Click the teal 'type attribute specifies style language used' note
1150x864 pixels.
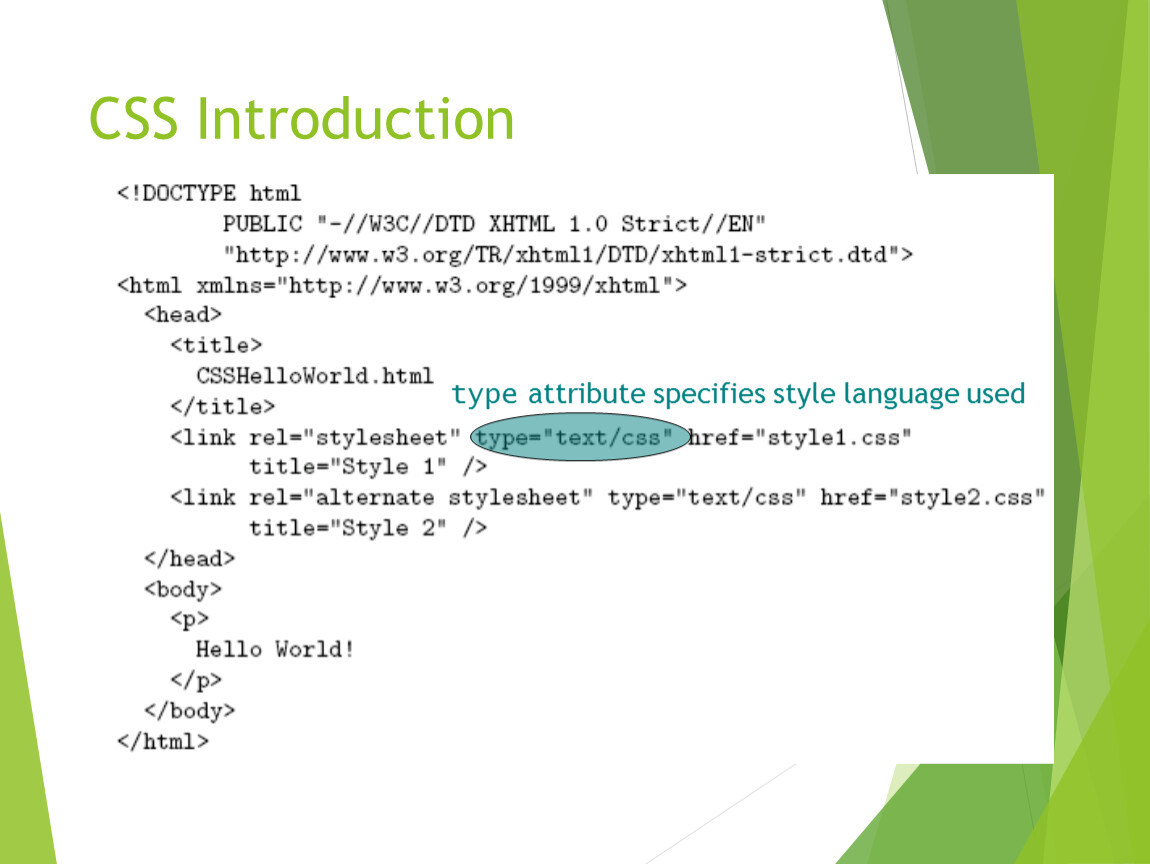738,394
